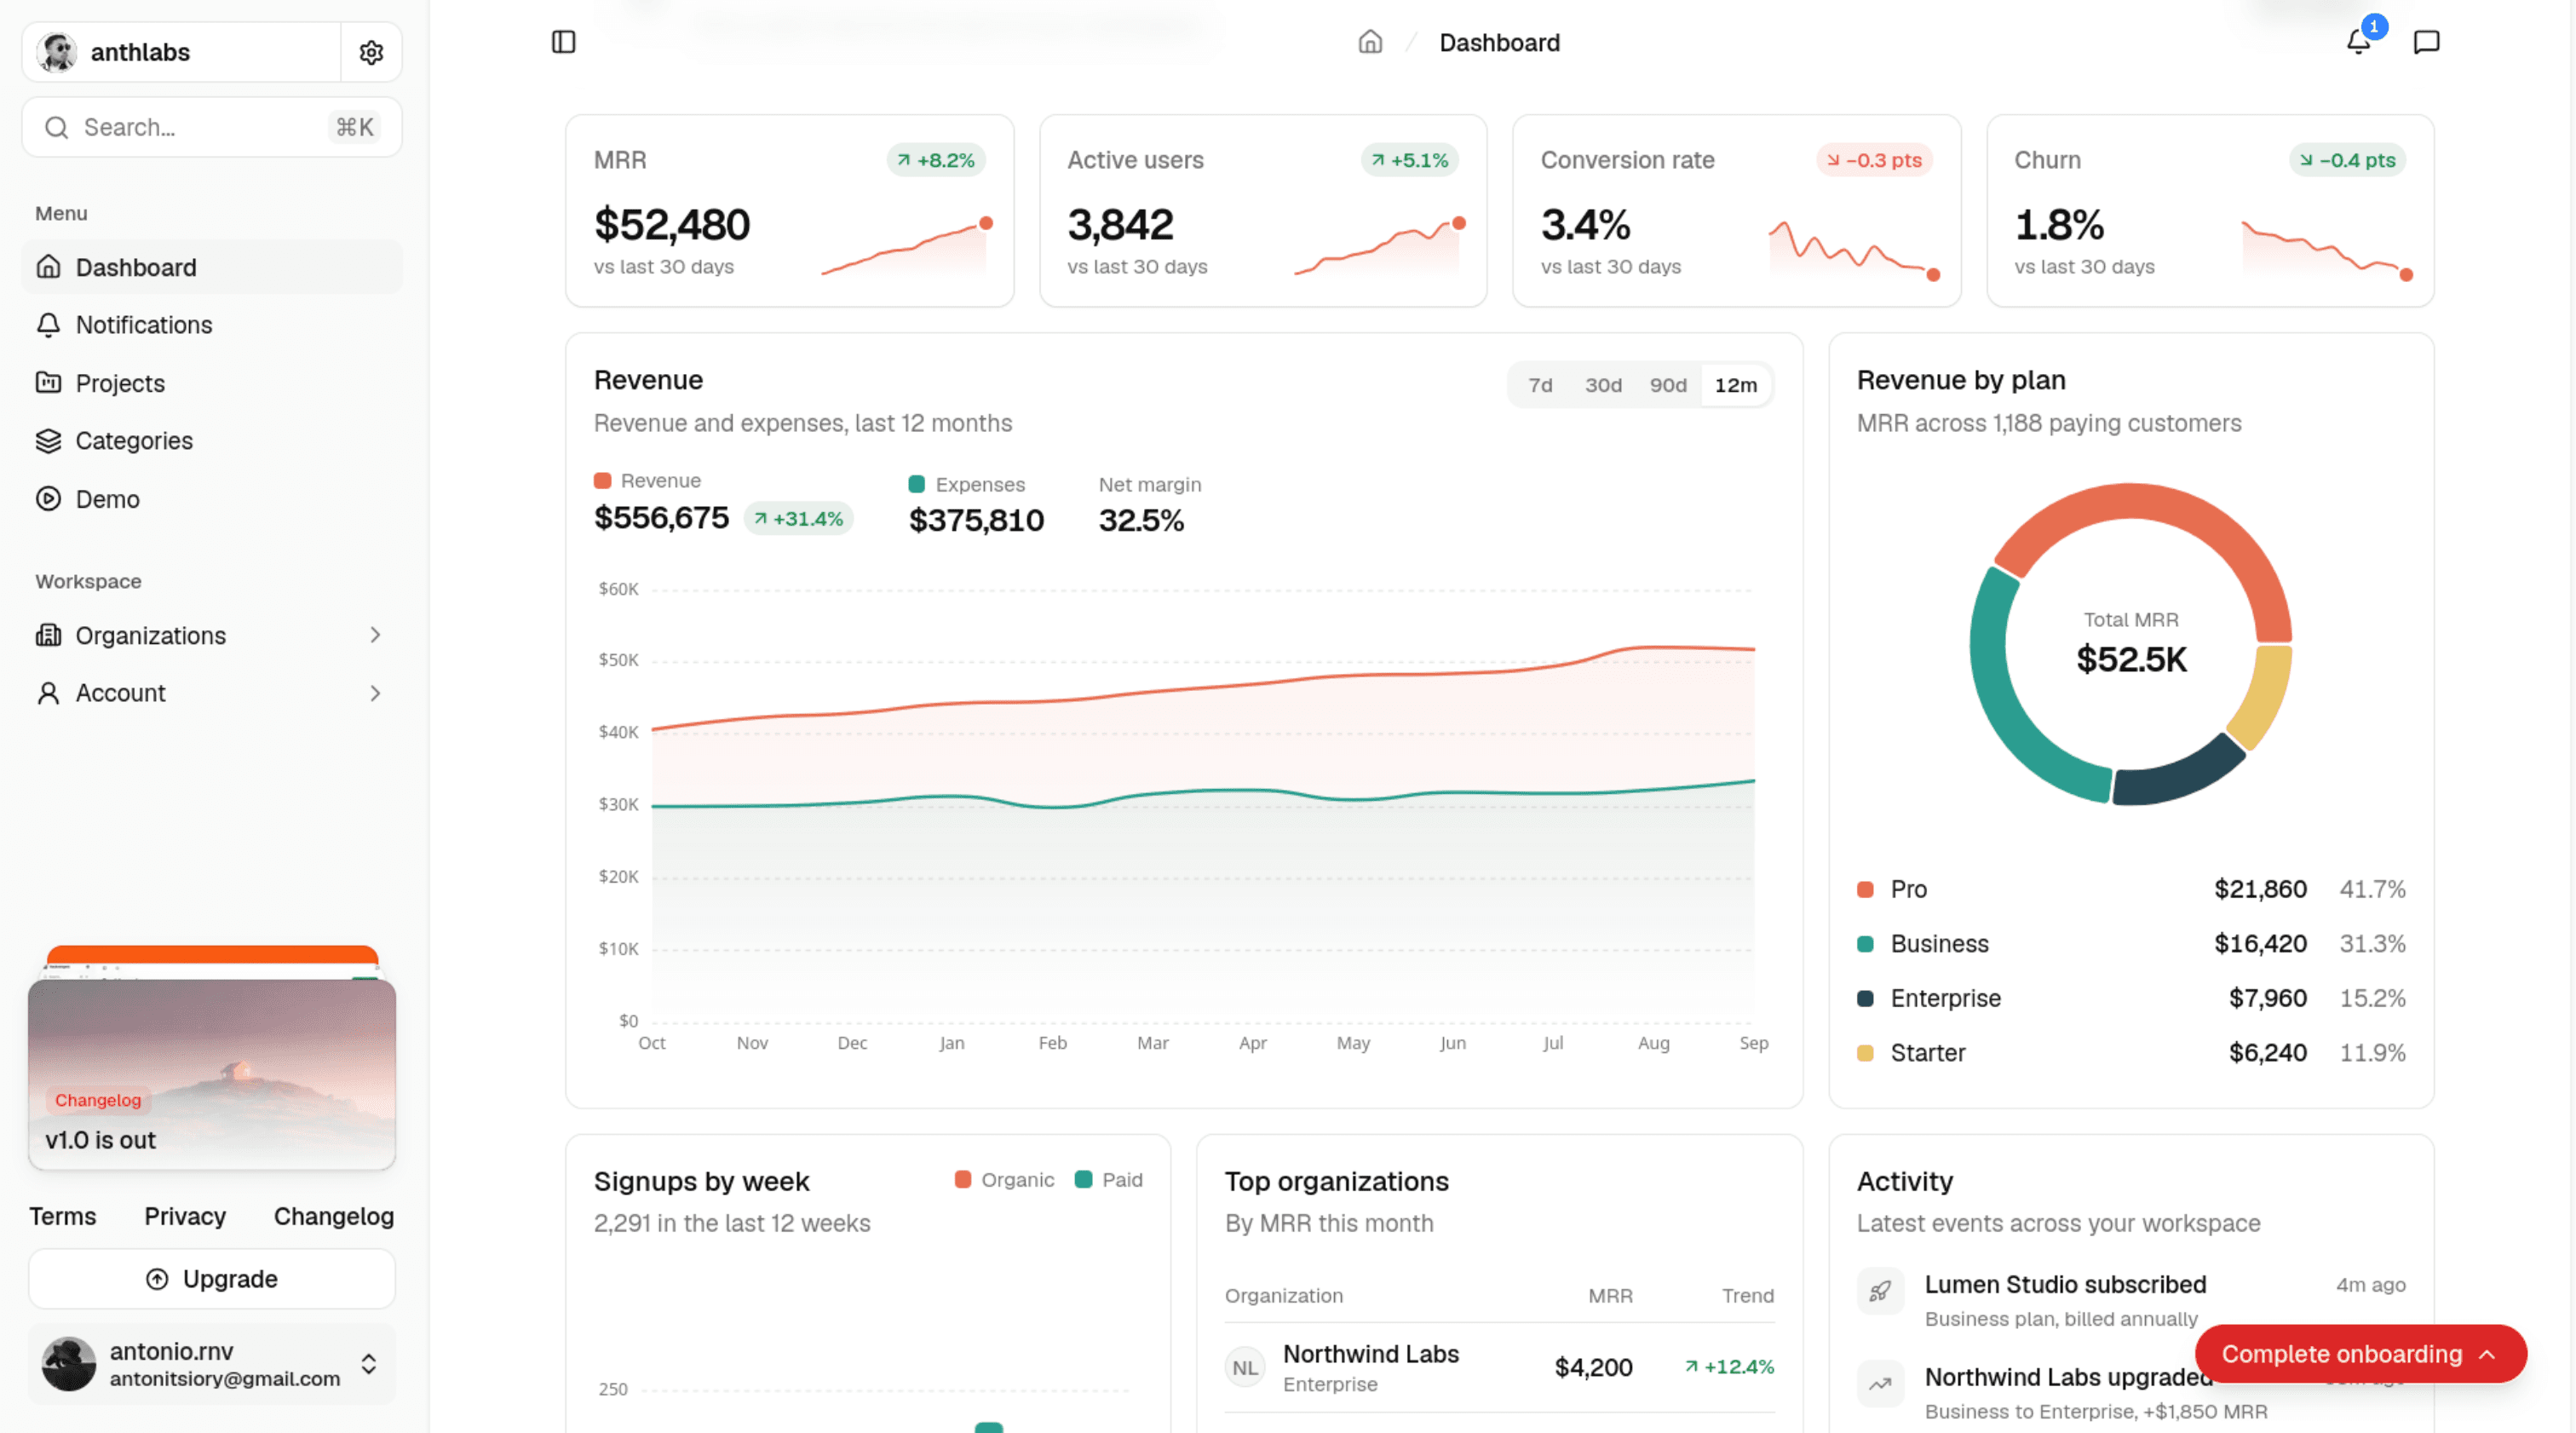Screen dimensions: 2576x1433
Task: Select the 30d revenue range
Action: coord(1603,385)
